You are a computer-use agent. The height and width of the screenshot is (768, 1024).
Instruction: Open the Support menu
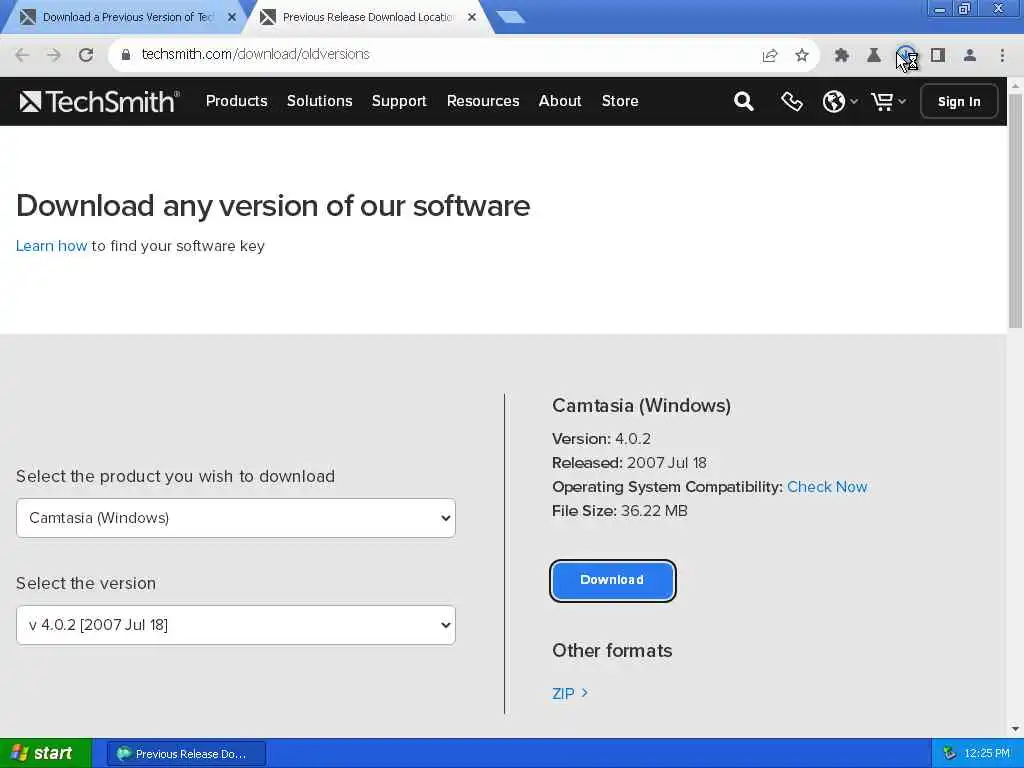click(399, 101)
